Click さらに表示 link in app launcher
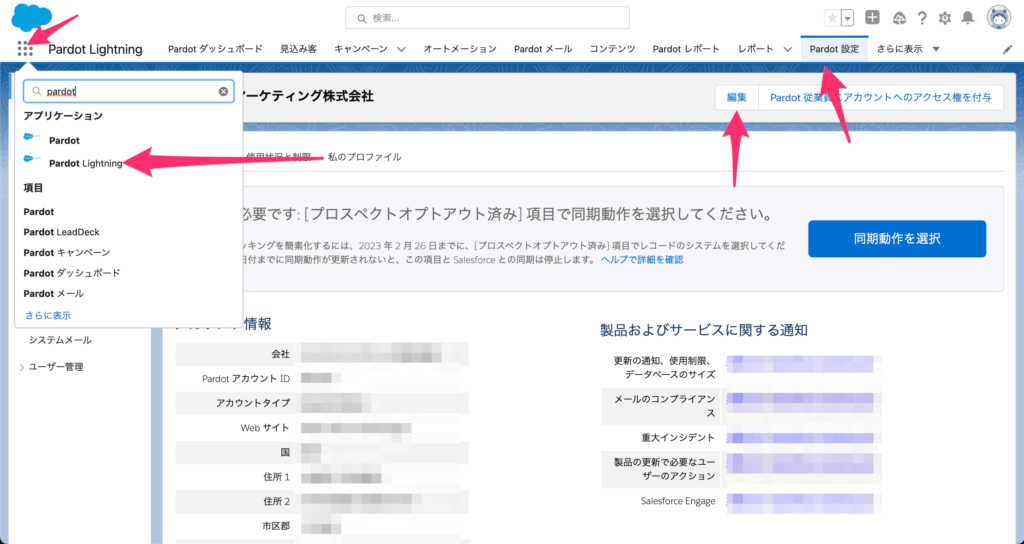Screen dimensions: 1024x544 click(48, 315)
